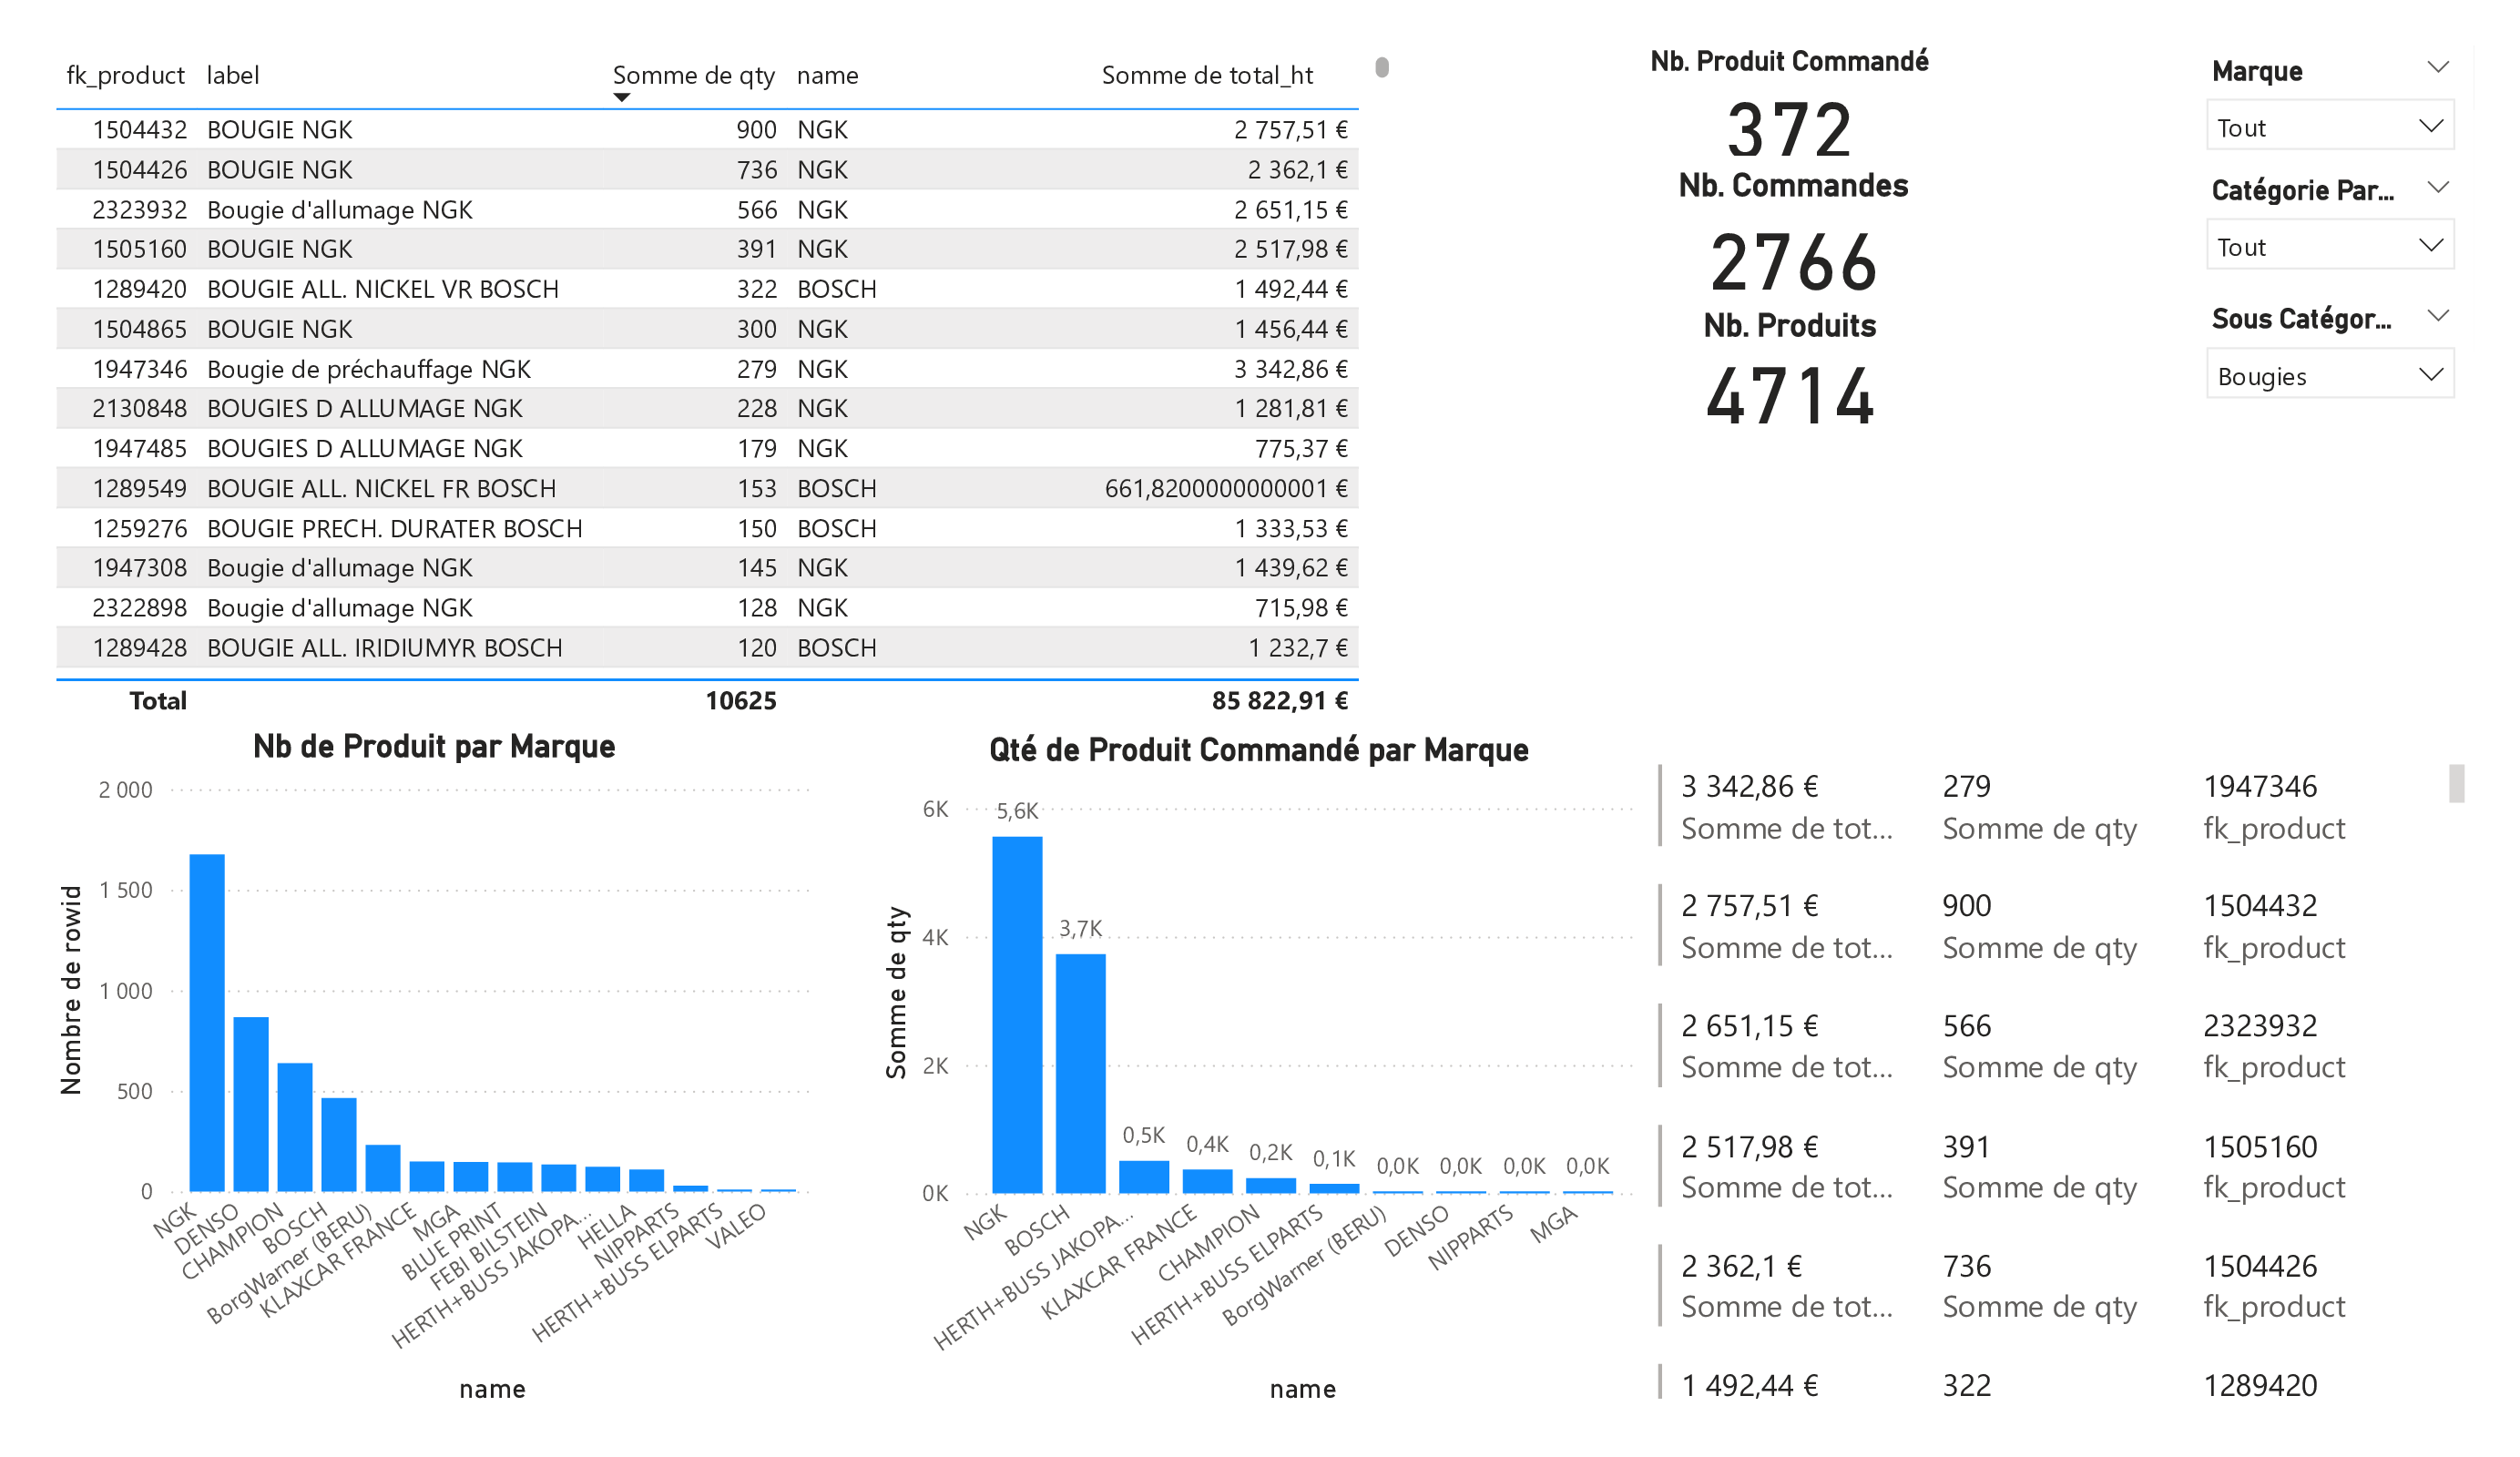The image size is (2520, 1457).
Task: Collapse the Catégorie Par... slicer header chevron
Action: pos(2437,187)
